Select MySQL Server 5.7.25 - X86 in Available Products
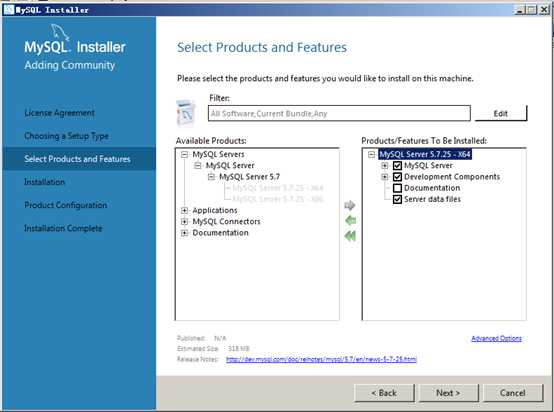The width and height of the screenshot is (554, 412). [278, 199]
